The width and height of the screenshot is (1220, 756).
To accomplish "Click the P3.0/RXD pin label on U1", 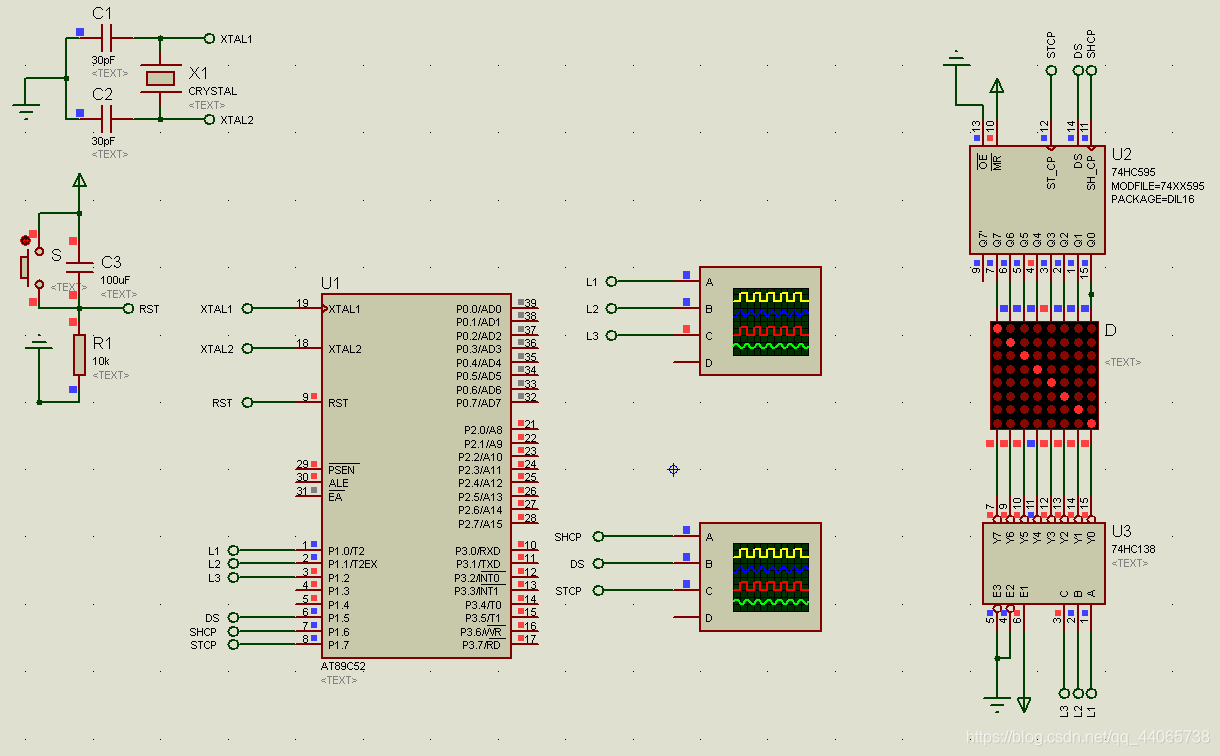I will pos(478,551).
